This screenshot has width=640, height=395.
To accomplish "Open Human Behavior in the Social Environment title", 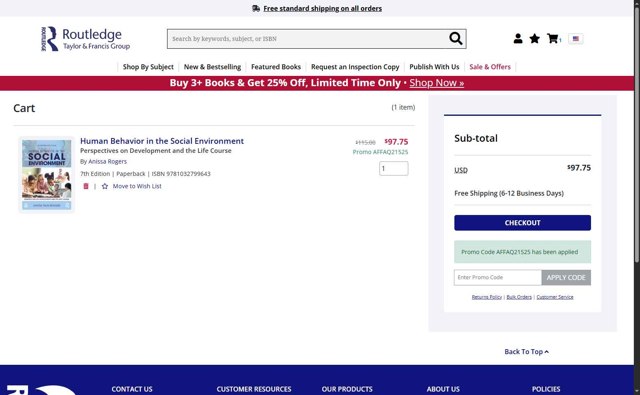I will [162, 141].
